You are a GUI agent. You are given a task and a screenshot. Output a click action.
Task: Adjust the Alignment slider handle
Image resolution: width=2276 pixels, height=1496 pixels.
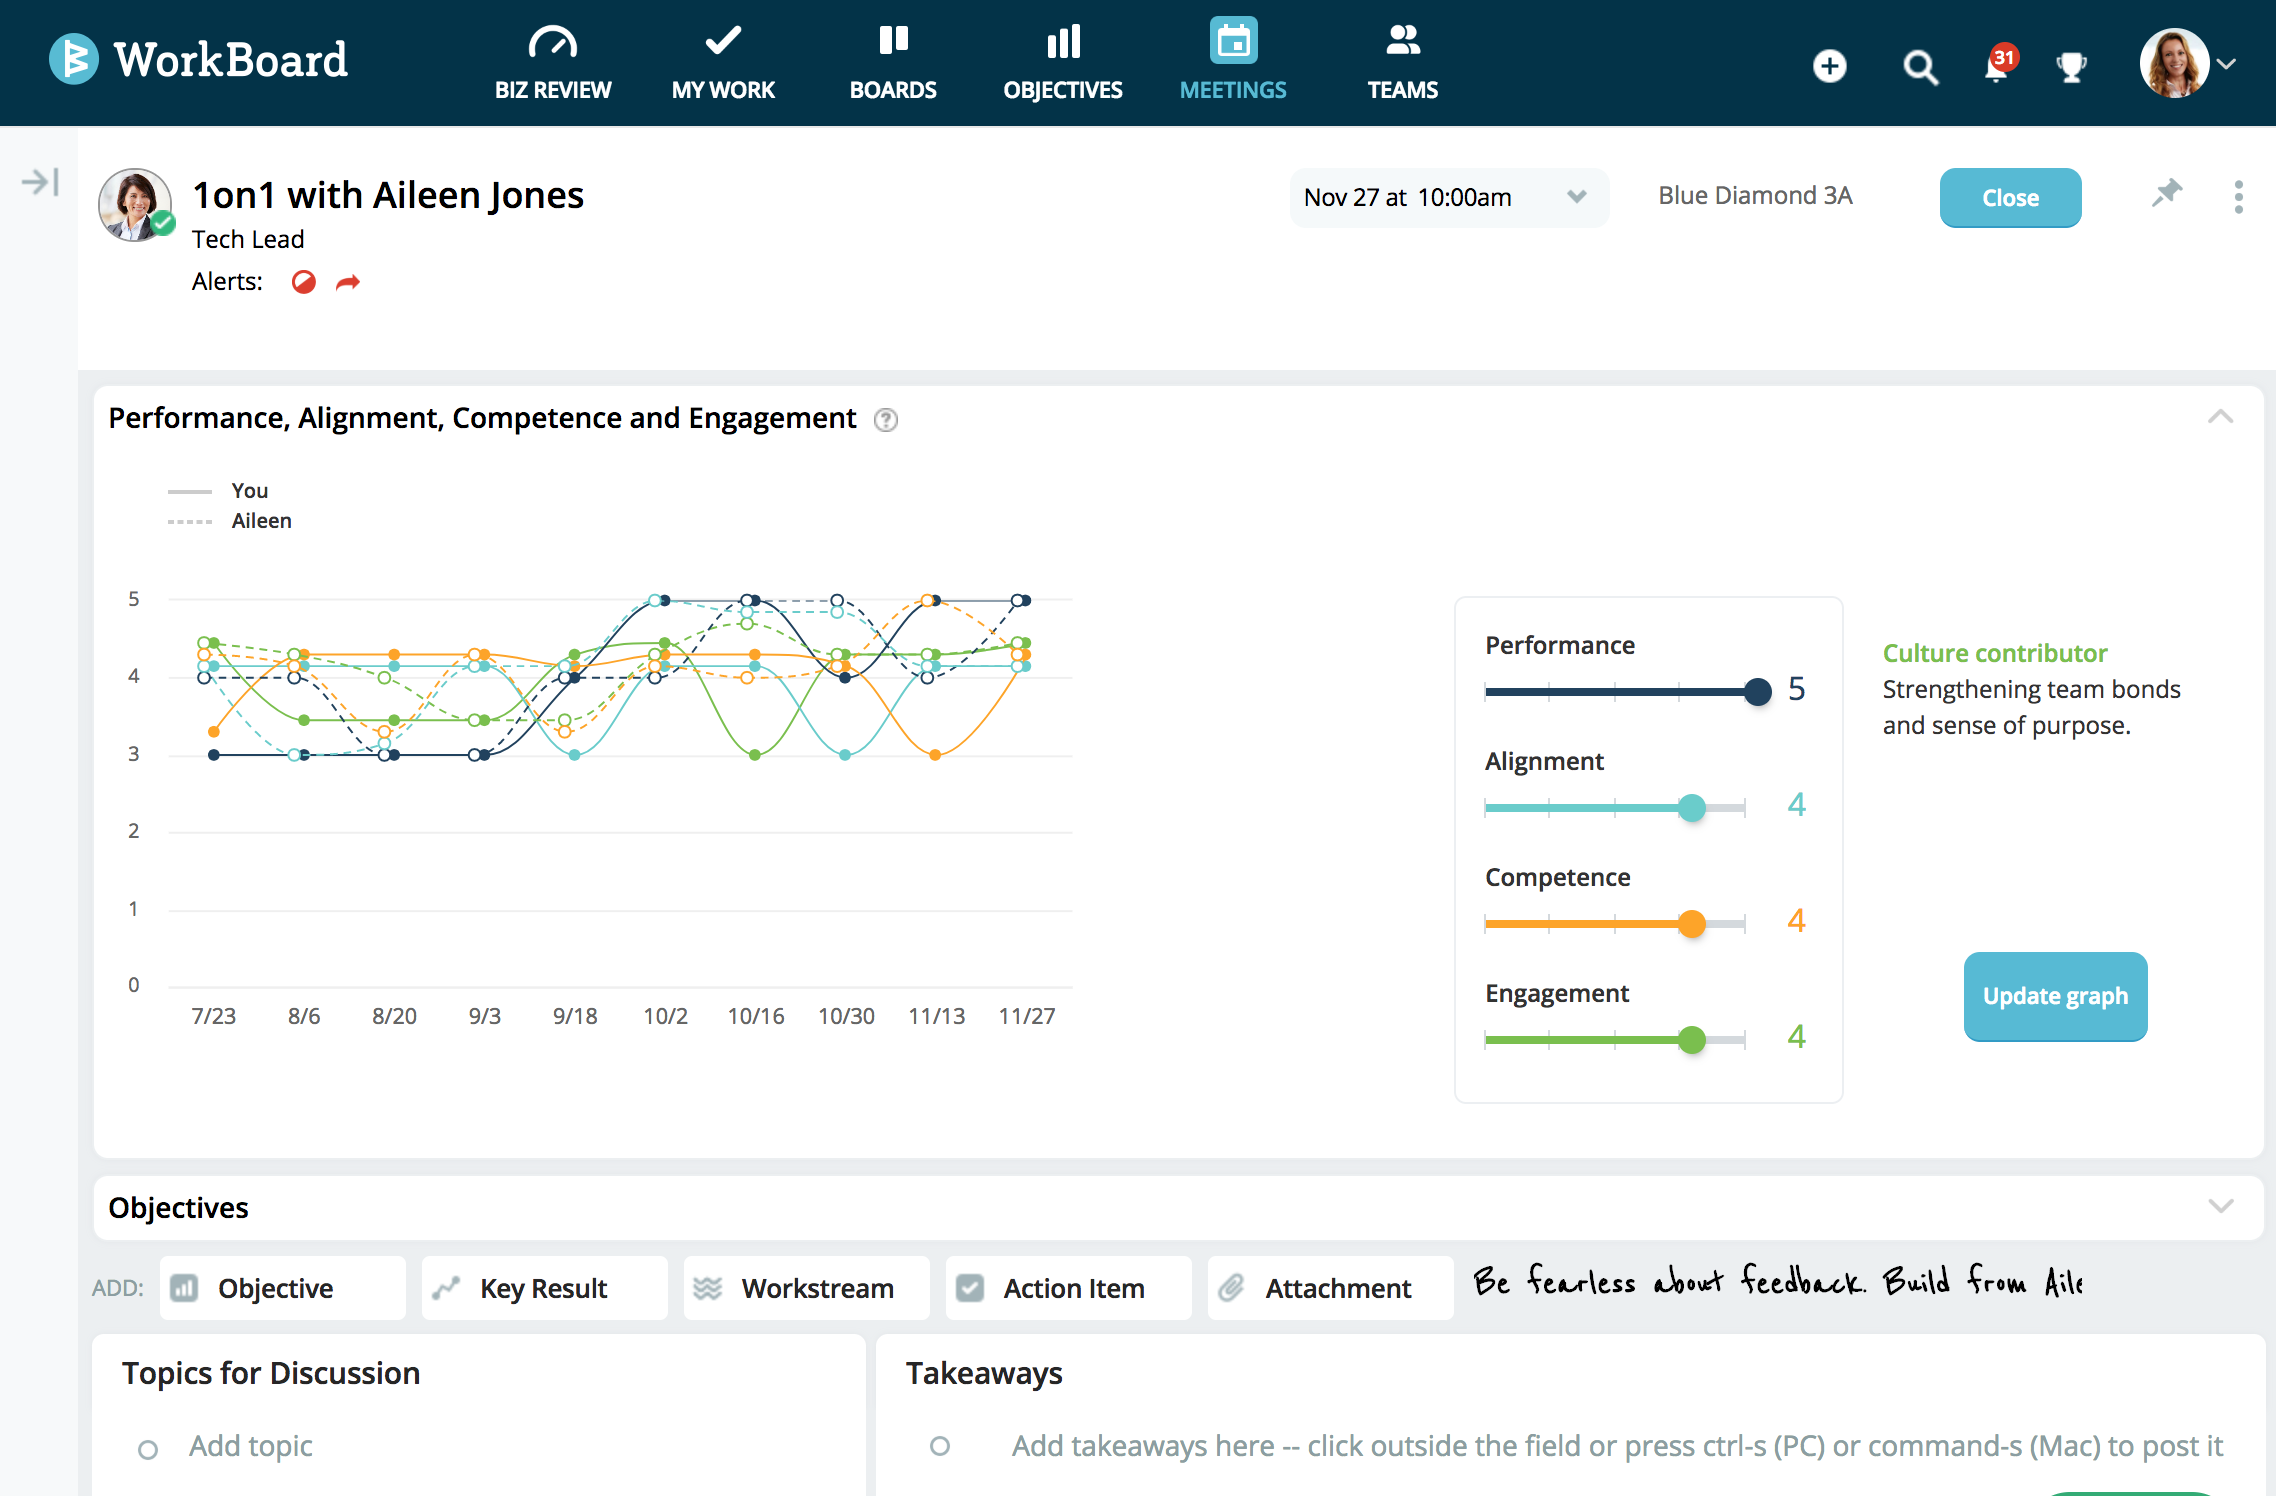tap(1692, 807)
